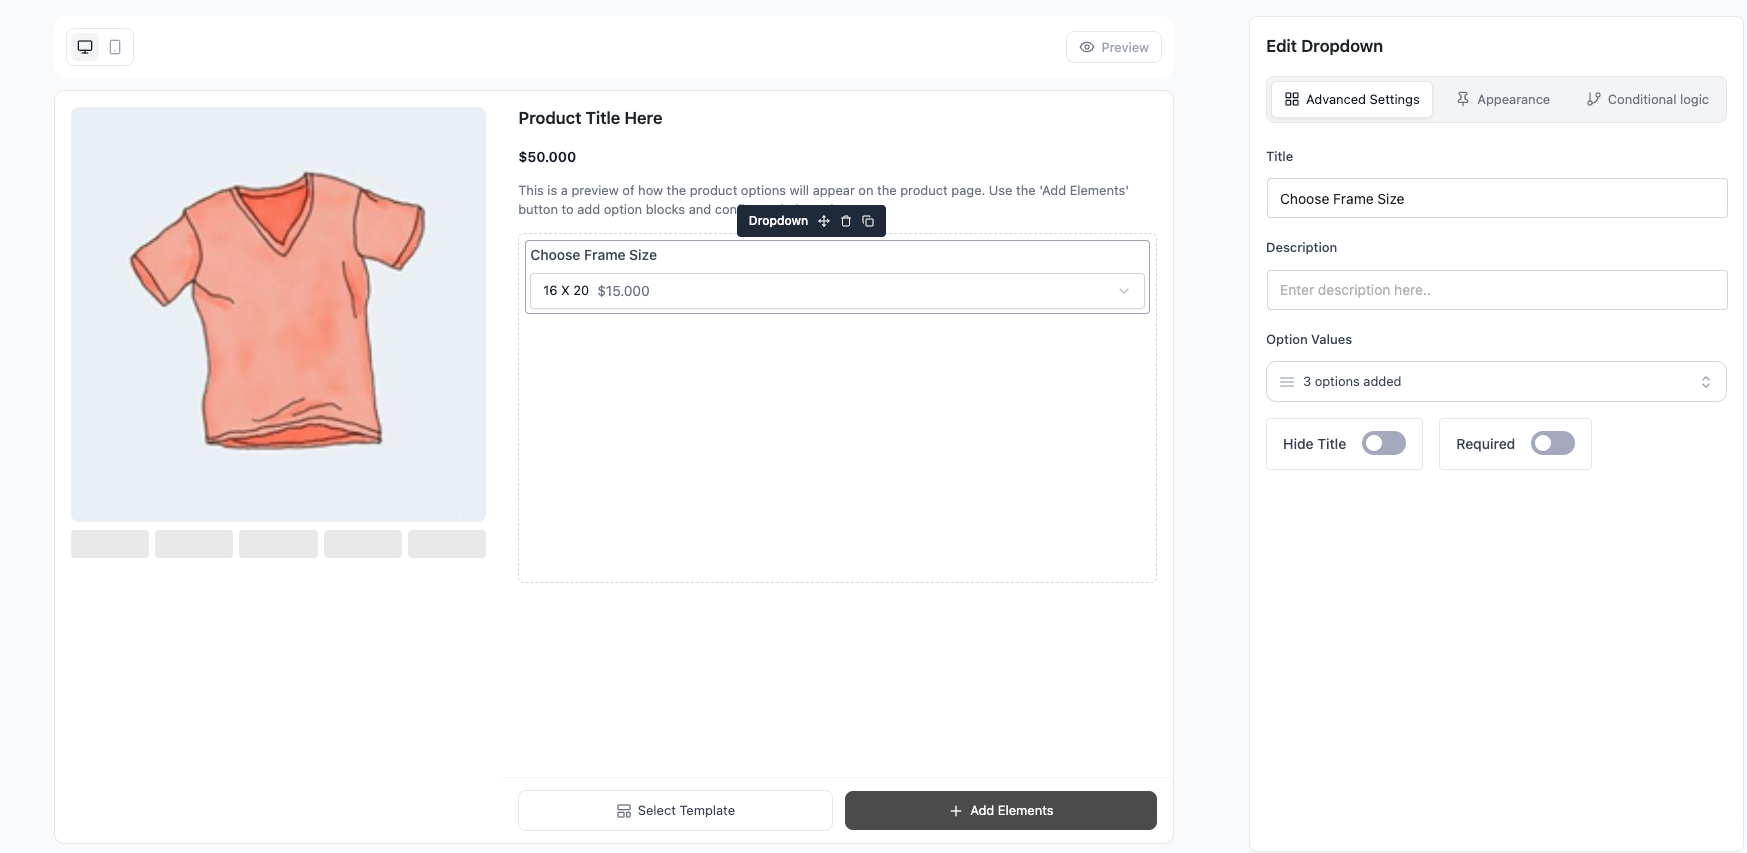Image resolution: width=1747 pixels, height=853 pixels.
Task: Click the Option Values label
Action: (1309, 339)
